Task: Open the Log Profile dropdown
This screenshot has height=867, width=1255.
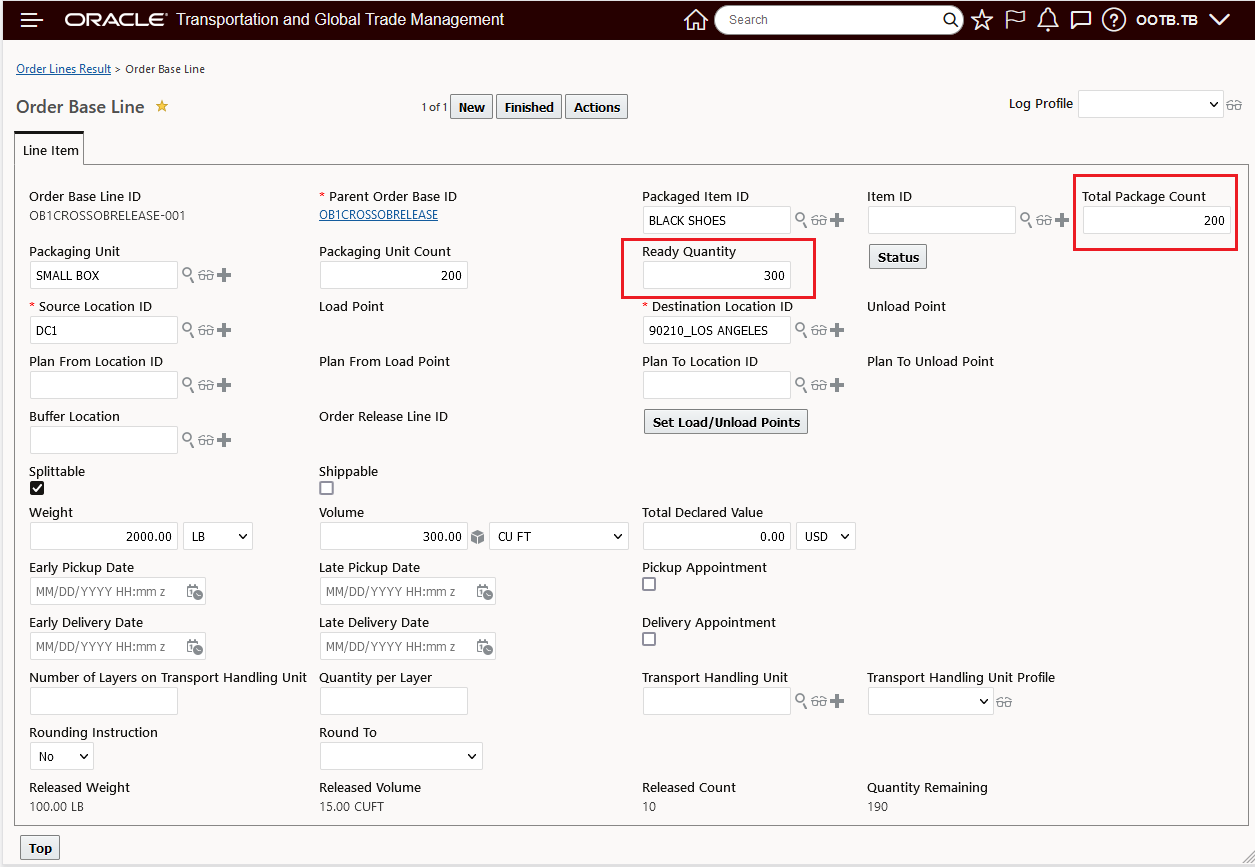Action: [x=1150, y=104]
